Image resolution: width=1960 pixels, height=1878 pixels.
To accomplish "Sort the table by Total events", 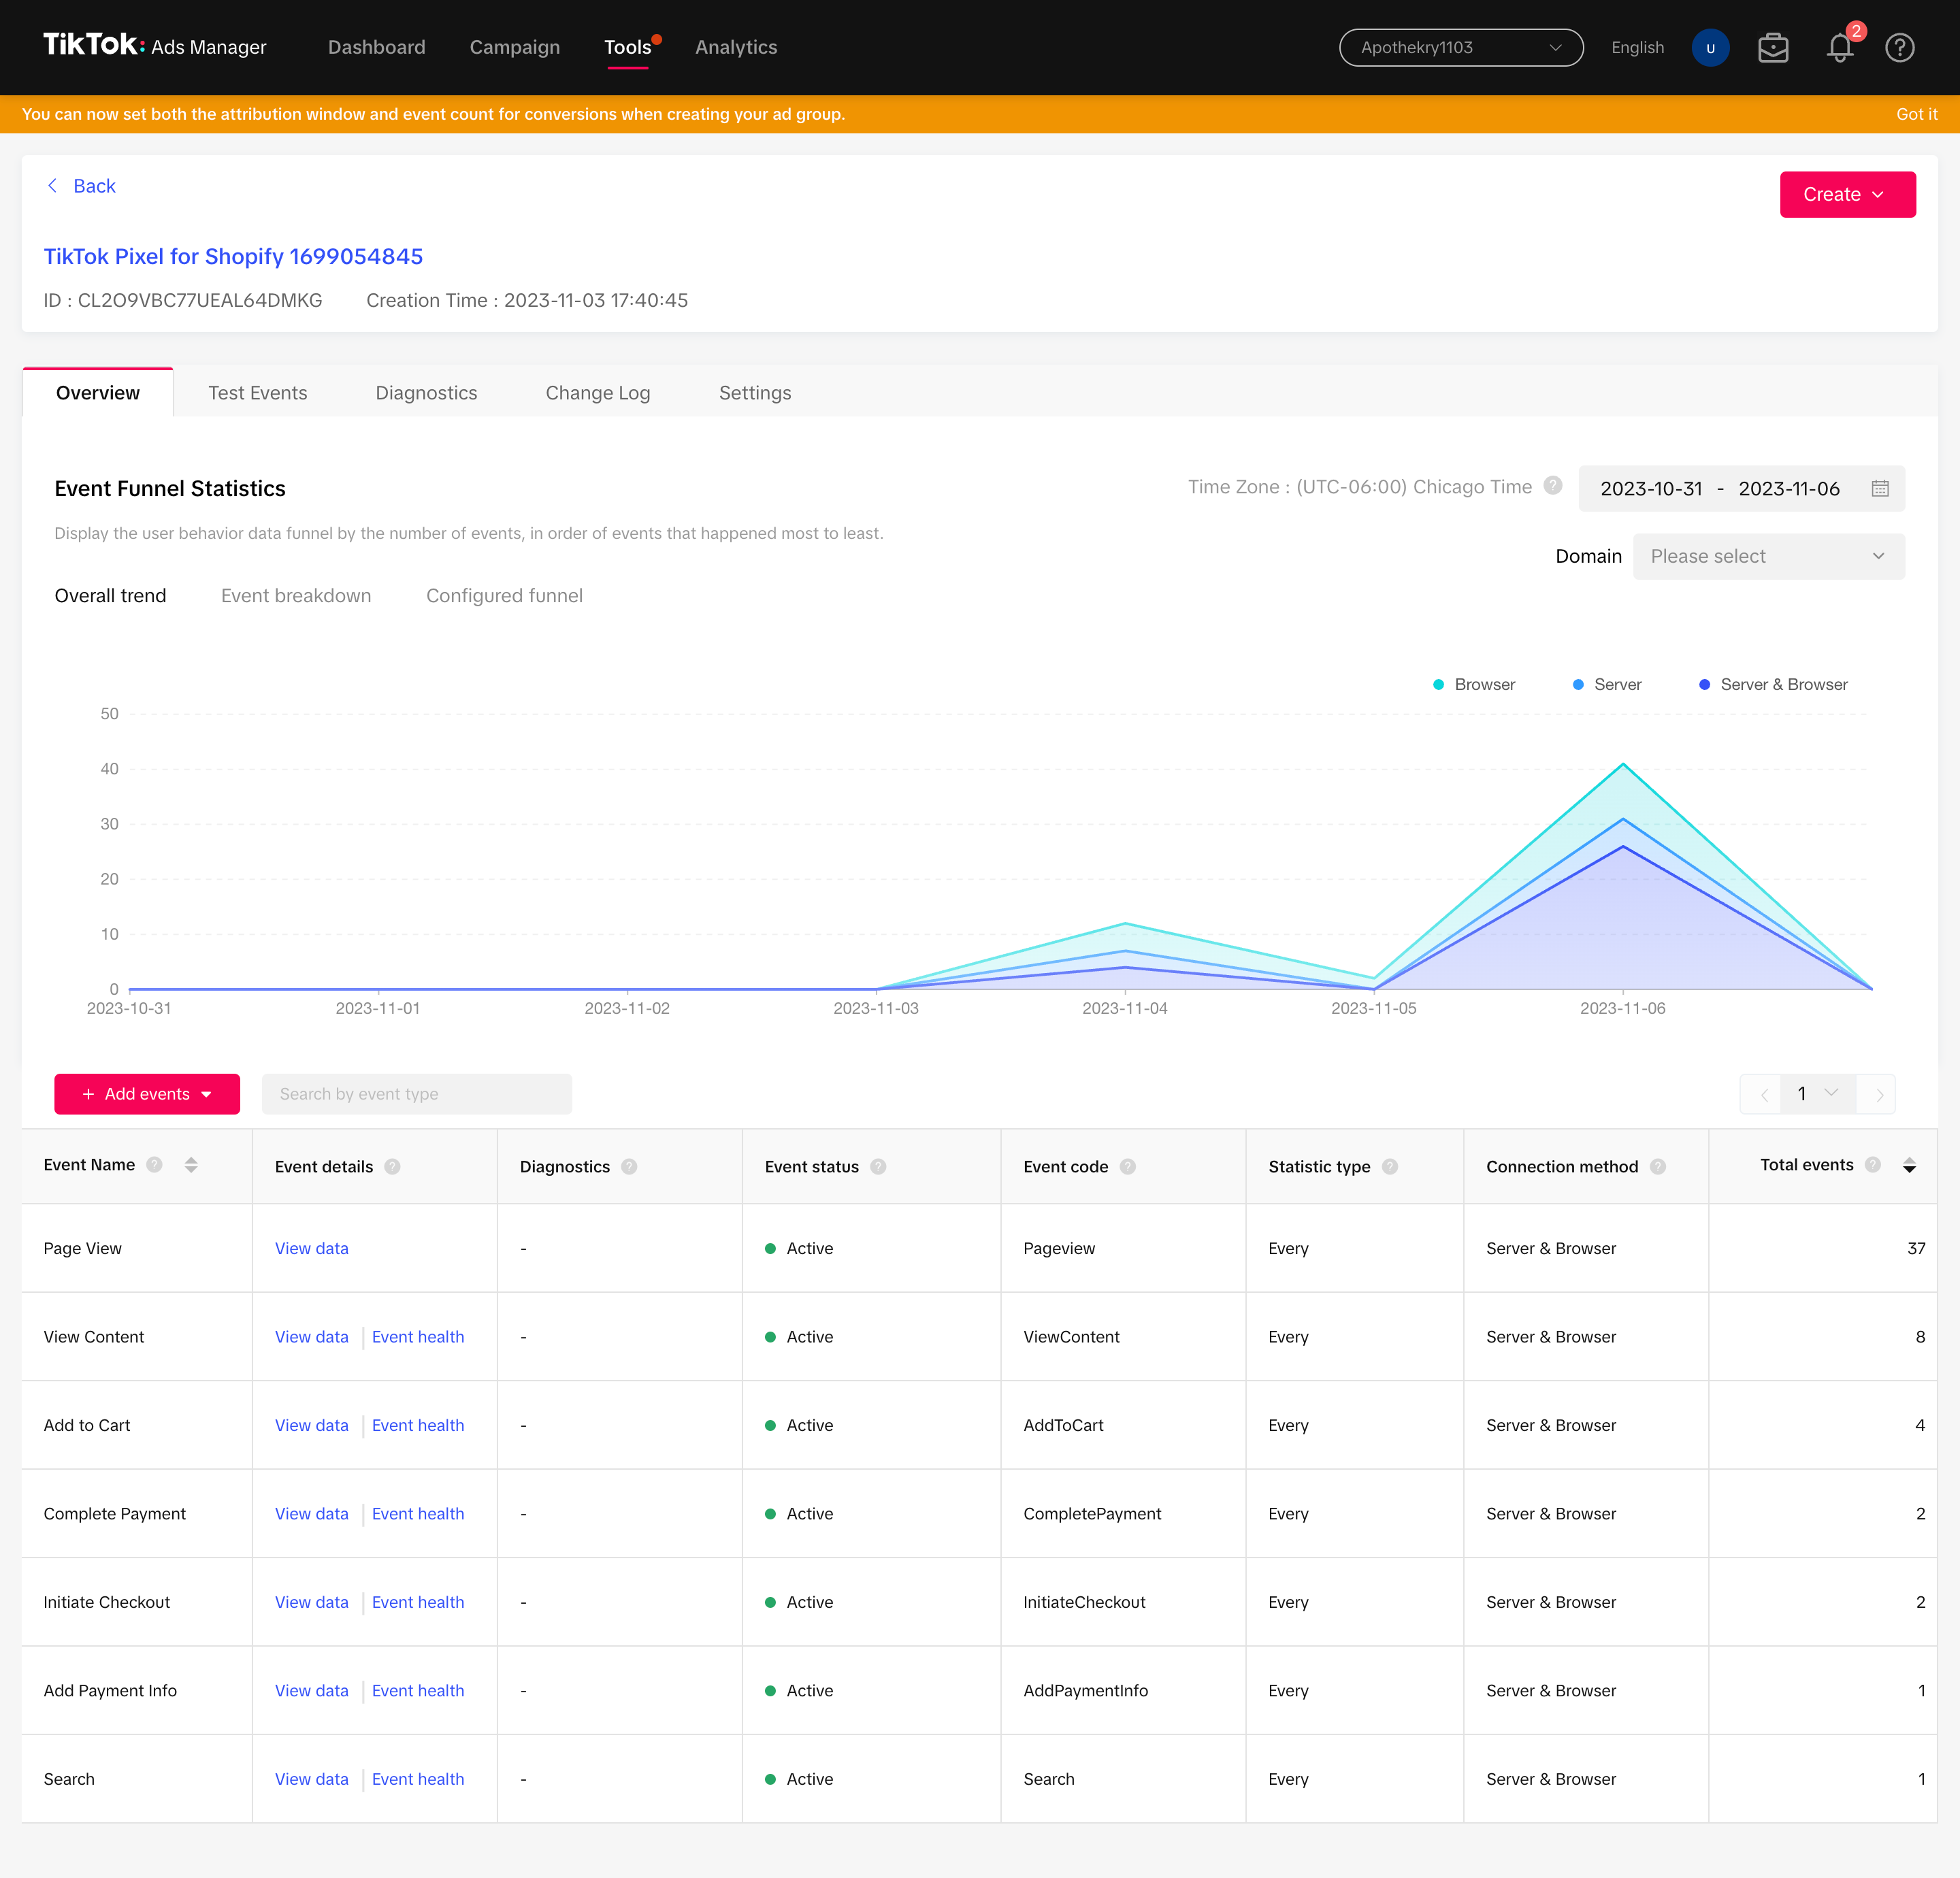I will click(1909, 1164).
